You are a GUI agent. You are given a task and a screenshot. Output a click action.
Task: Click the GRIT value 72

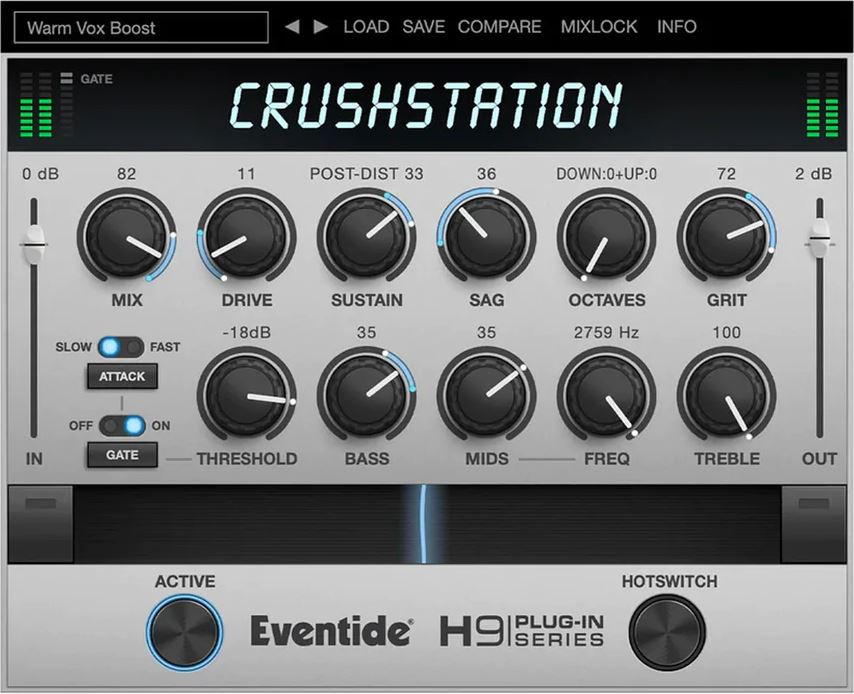point(727,174)
